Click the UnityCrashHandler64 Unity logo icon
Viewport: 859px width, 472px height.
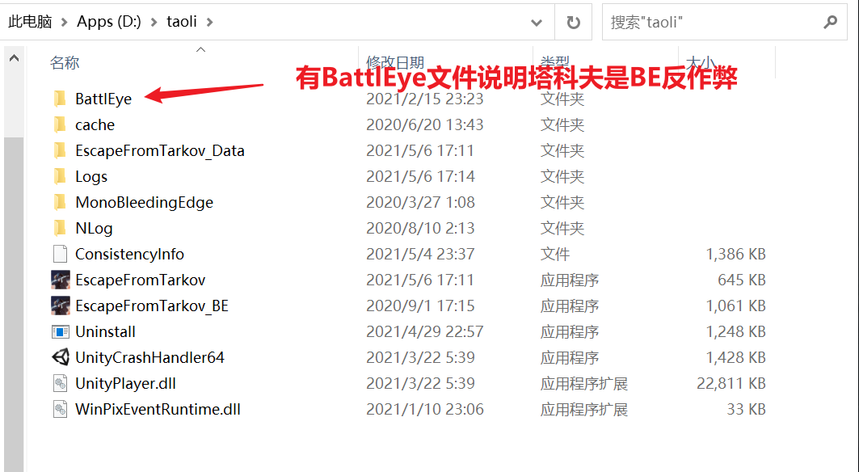(60, 357)
